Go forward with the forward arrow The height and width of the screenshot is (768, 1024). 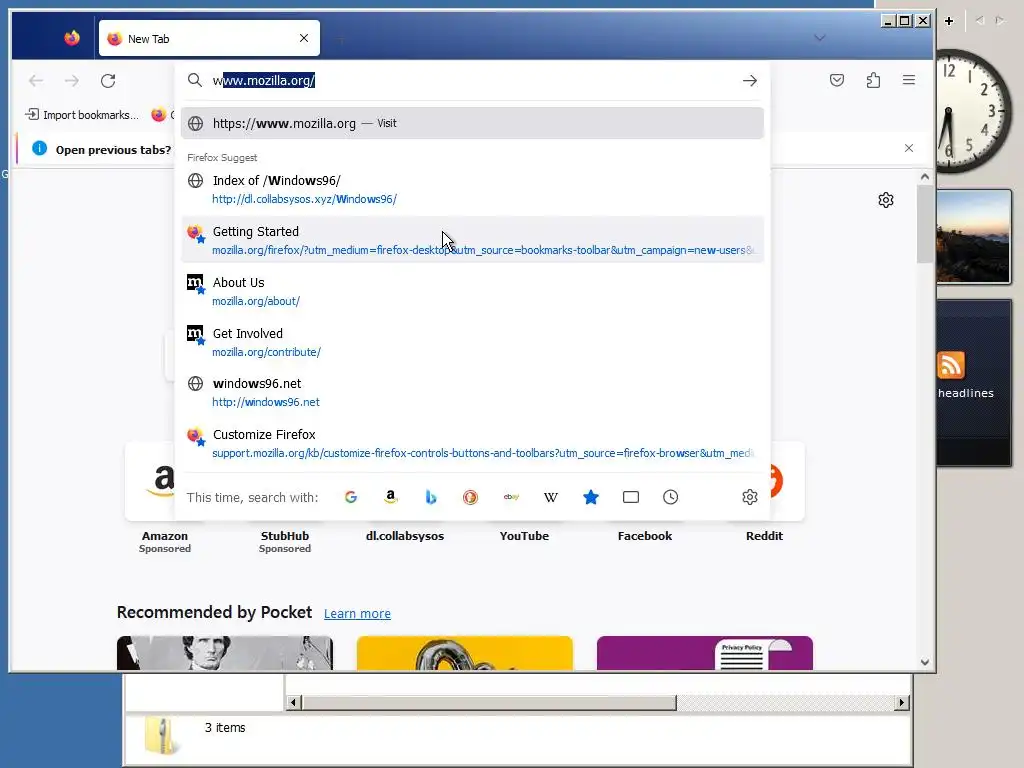[72, 80]
